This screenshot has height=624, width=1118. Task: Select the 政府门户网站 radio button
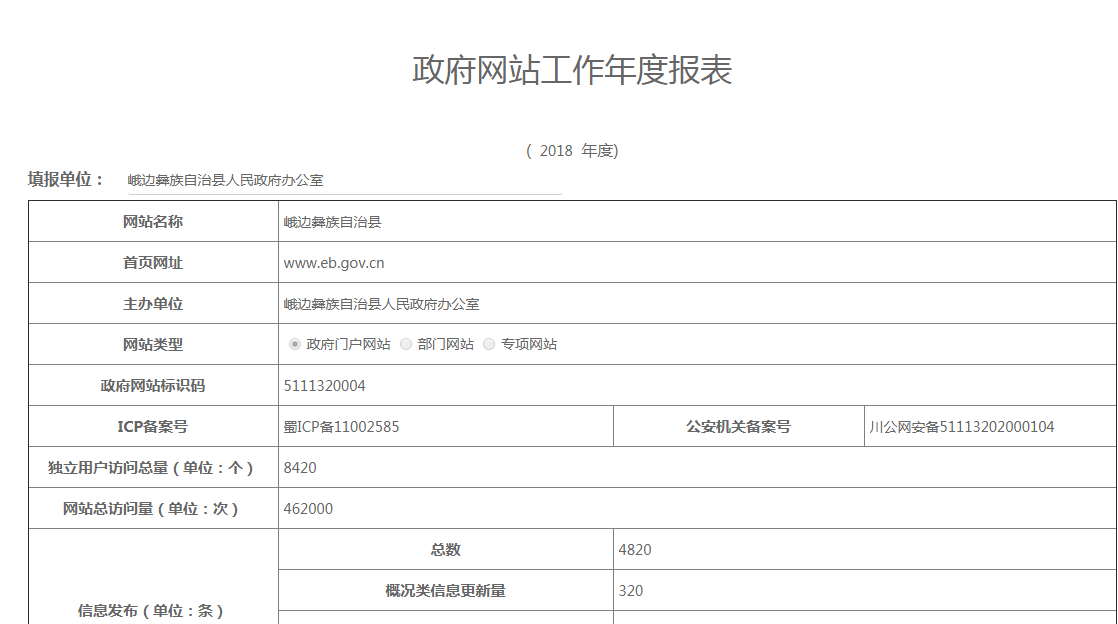coord(295,344)
